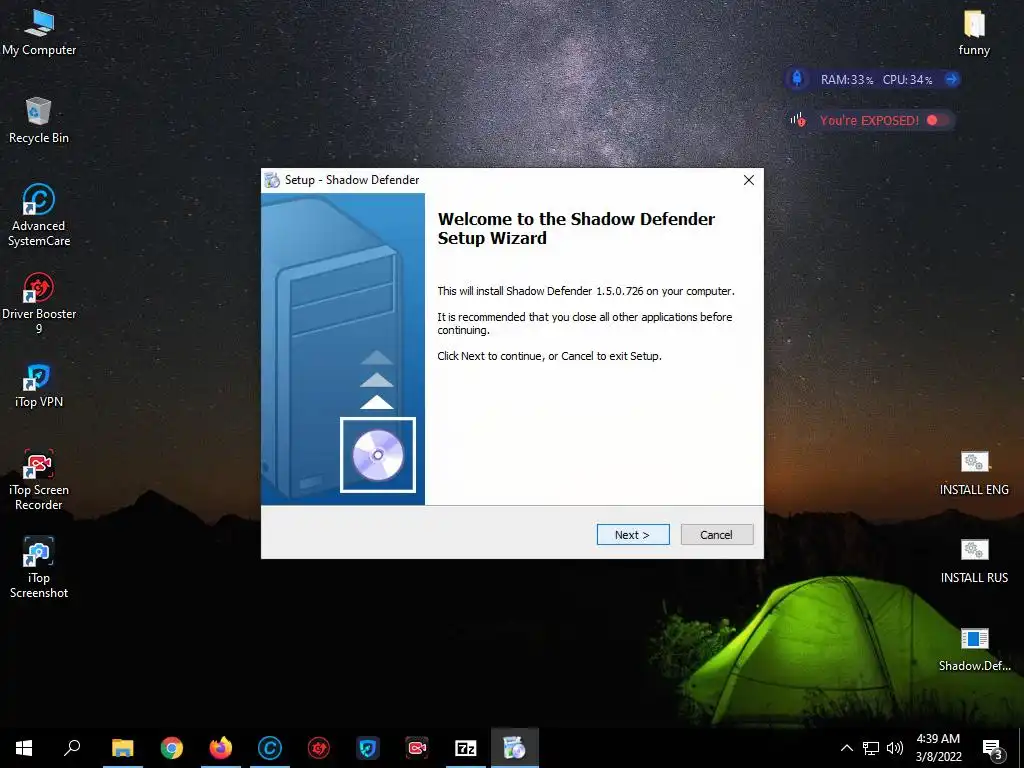Open Driver Booster from the taskbar
1024x768 pixels.
[x=319, y=748]
